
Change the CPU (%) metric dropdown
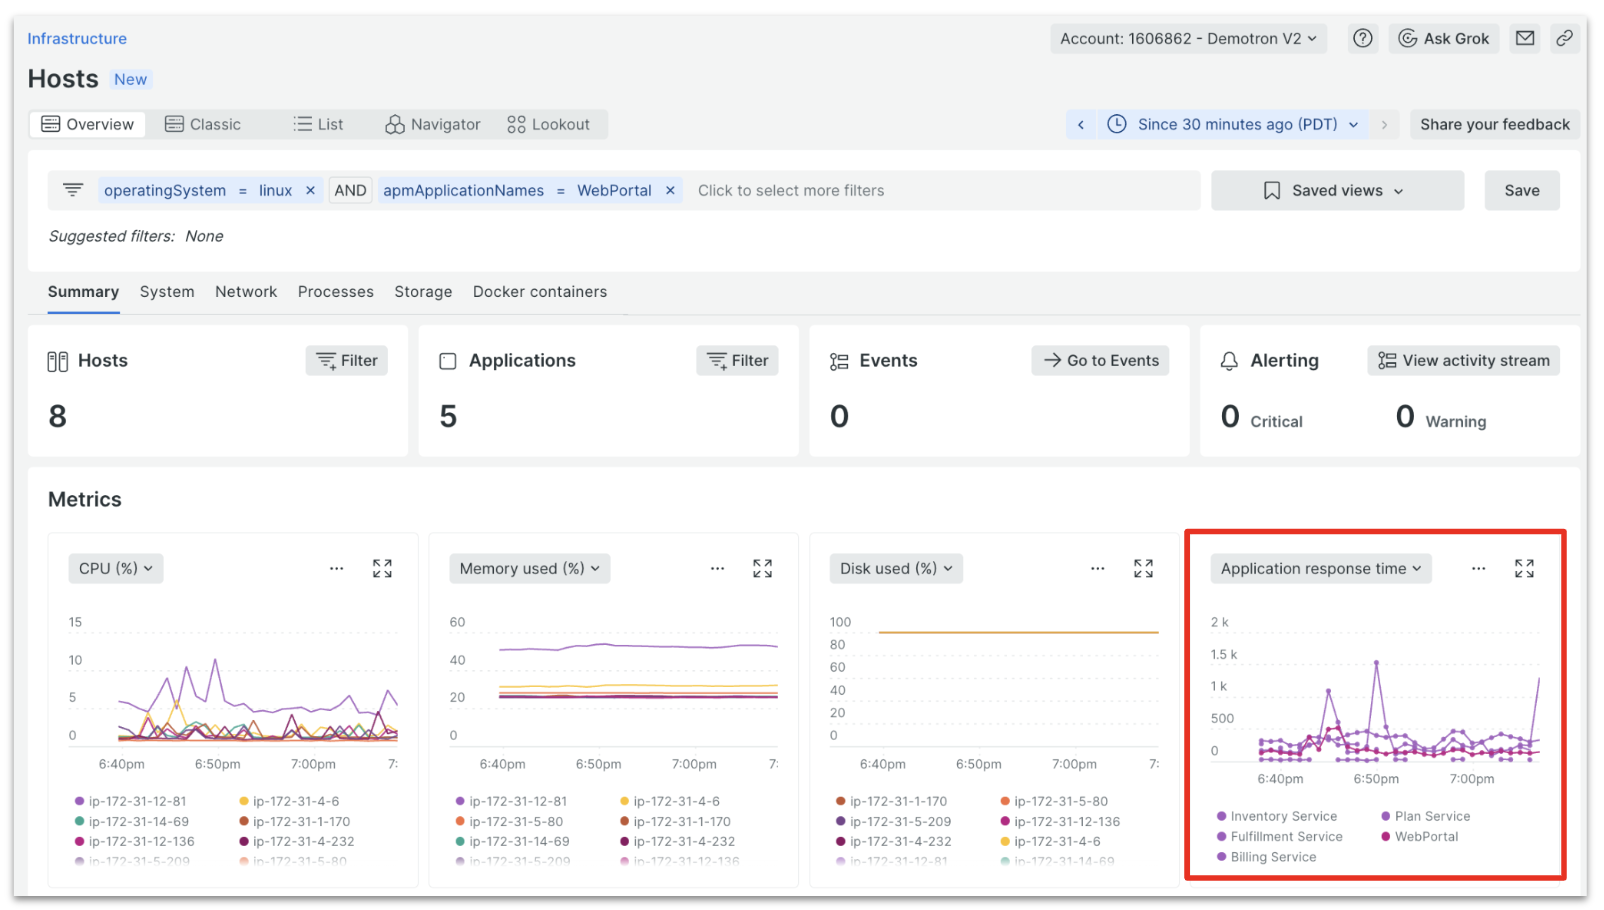116,569
